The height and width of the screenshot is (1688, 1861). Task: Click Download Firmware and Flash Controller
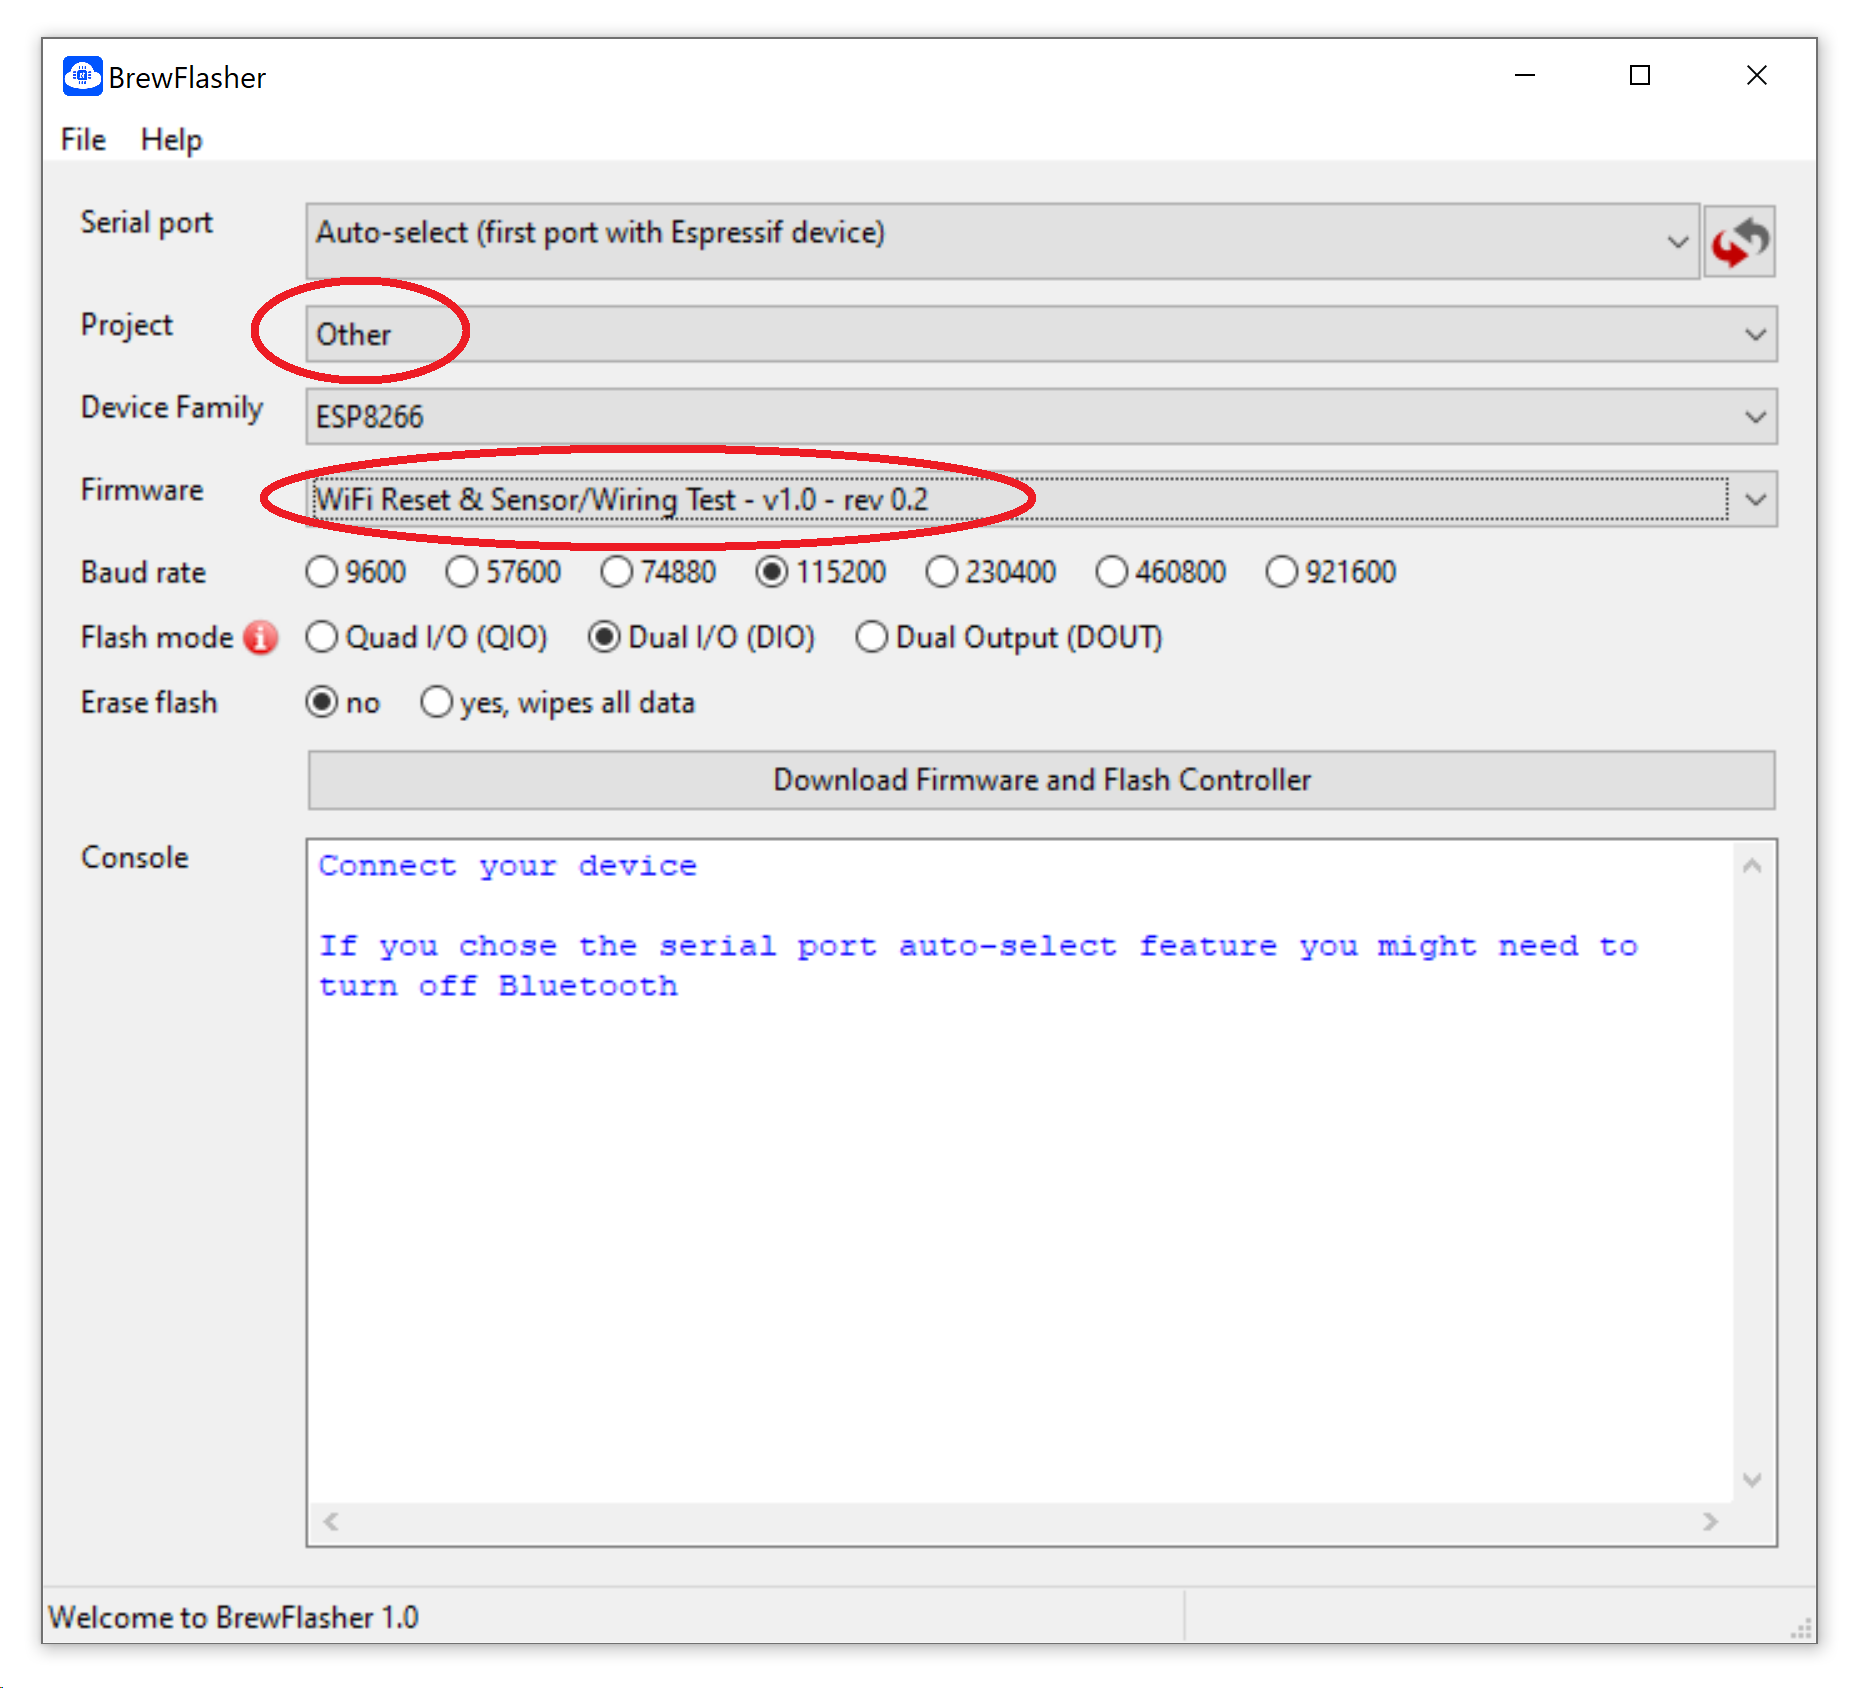click(x=1041, y=780)
